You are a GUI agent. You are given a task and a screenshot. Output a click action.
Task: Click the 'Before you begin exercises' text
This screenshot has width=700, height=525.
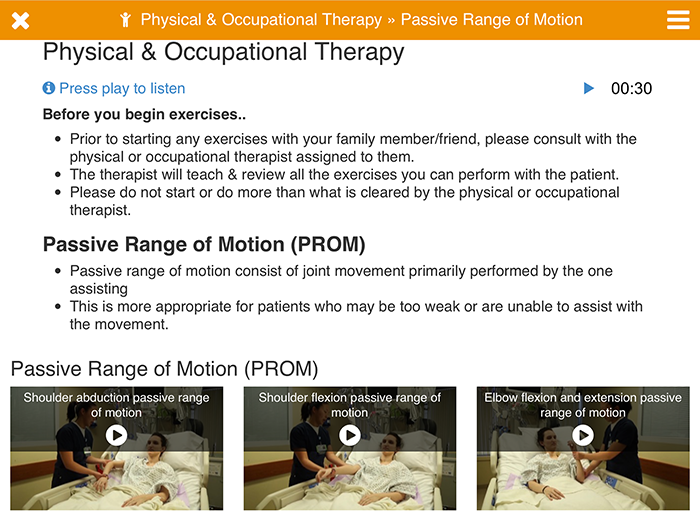click(144, 114)
